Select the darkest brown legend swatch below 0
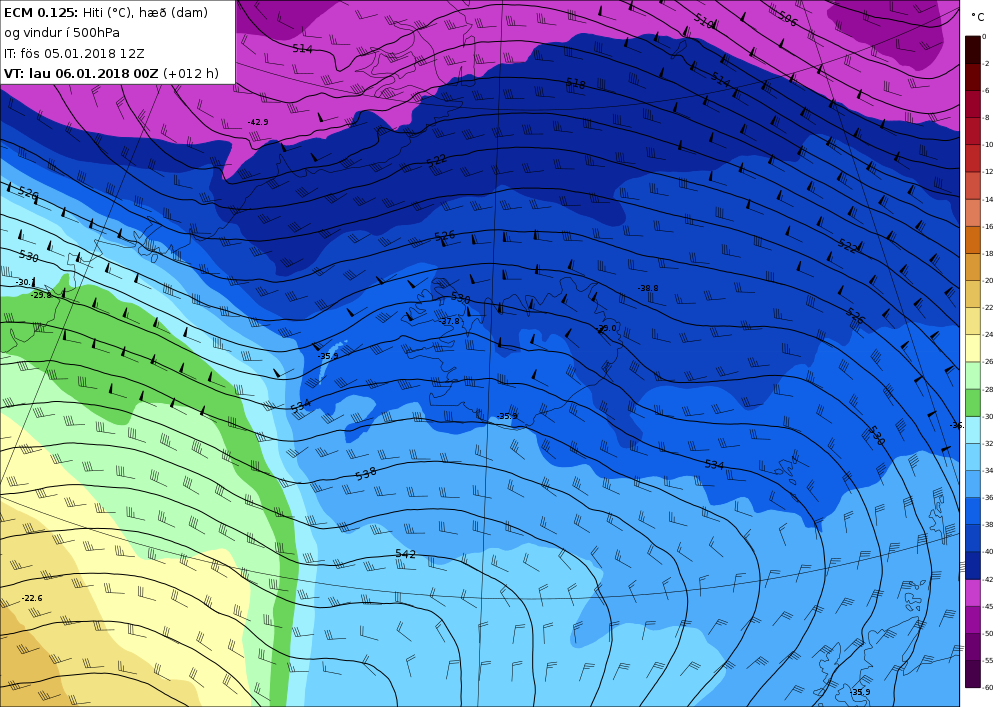Screen dimensions: 1000x707 tap(973, 50)
